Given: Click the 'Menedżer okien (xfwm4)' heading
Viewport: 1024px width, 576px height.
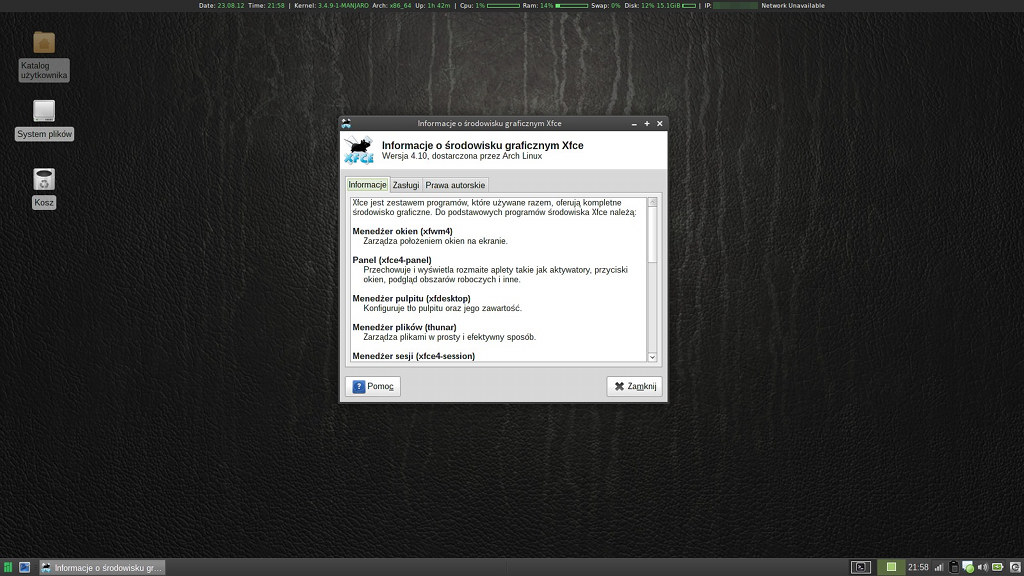Looking at the screenshot, I should tap(402, 231).
